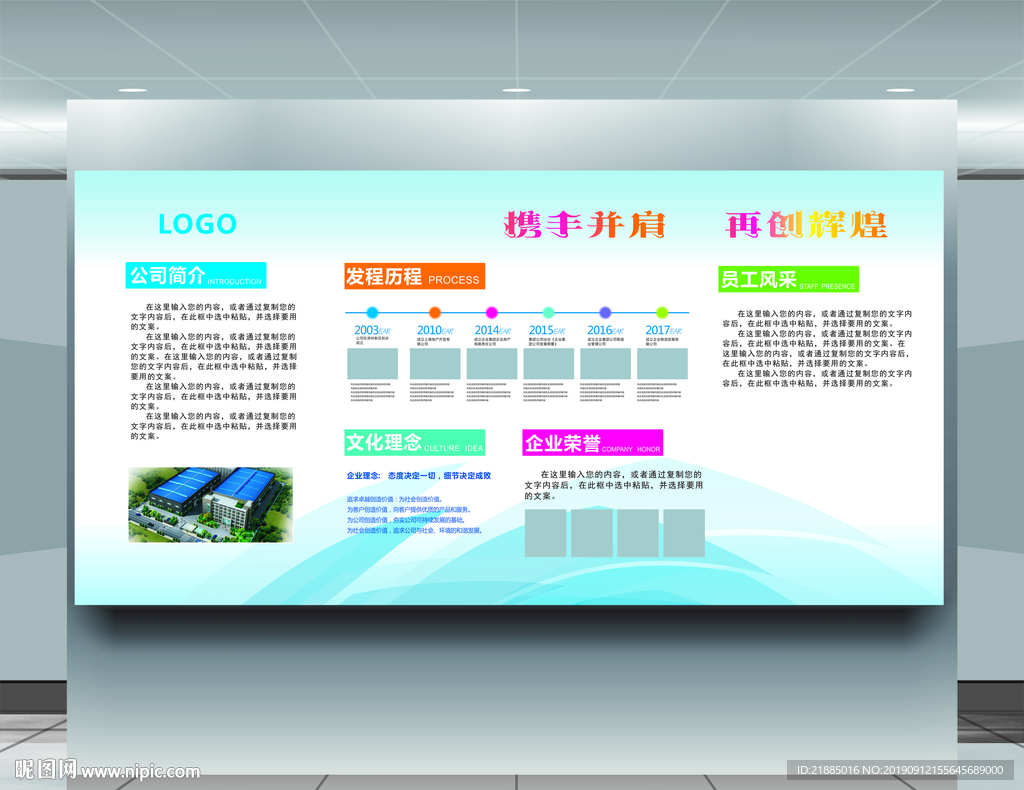Click the rightmost 企业荣誉 image placeholder
Image resolution: width=1024 pixels, height=790 pixels.
[684, 533]
